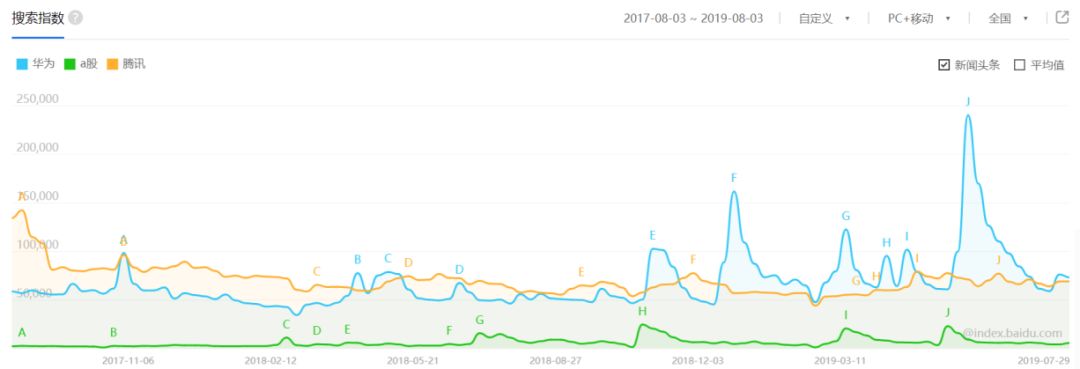Open the PC+移动 device dropdown
The width and height of the screenshot is (1080, 369).
point(919,19)
